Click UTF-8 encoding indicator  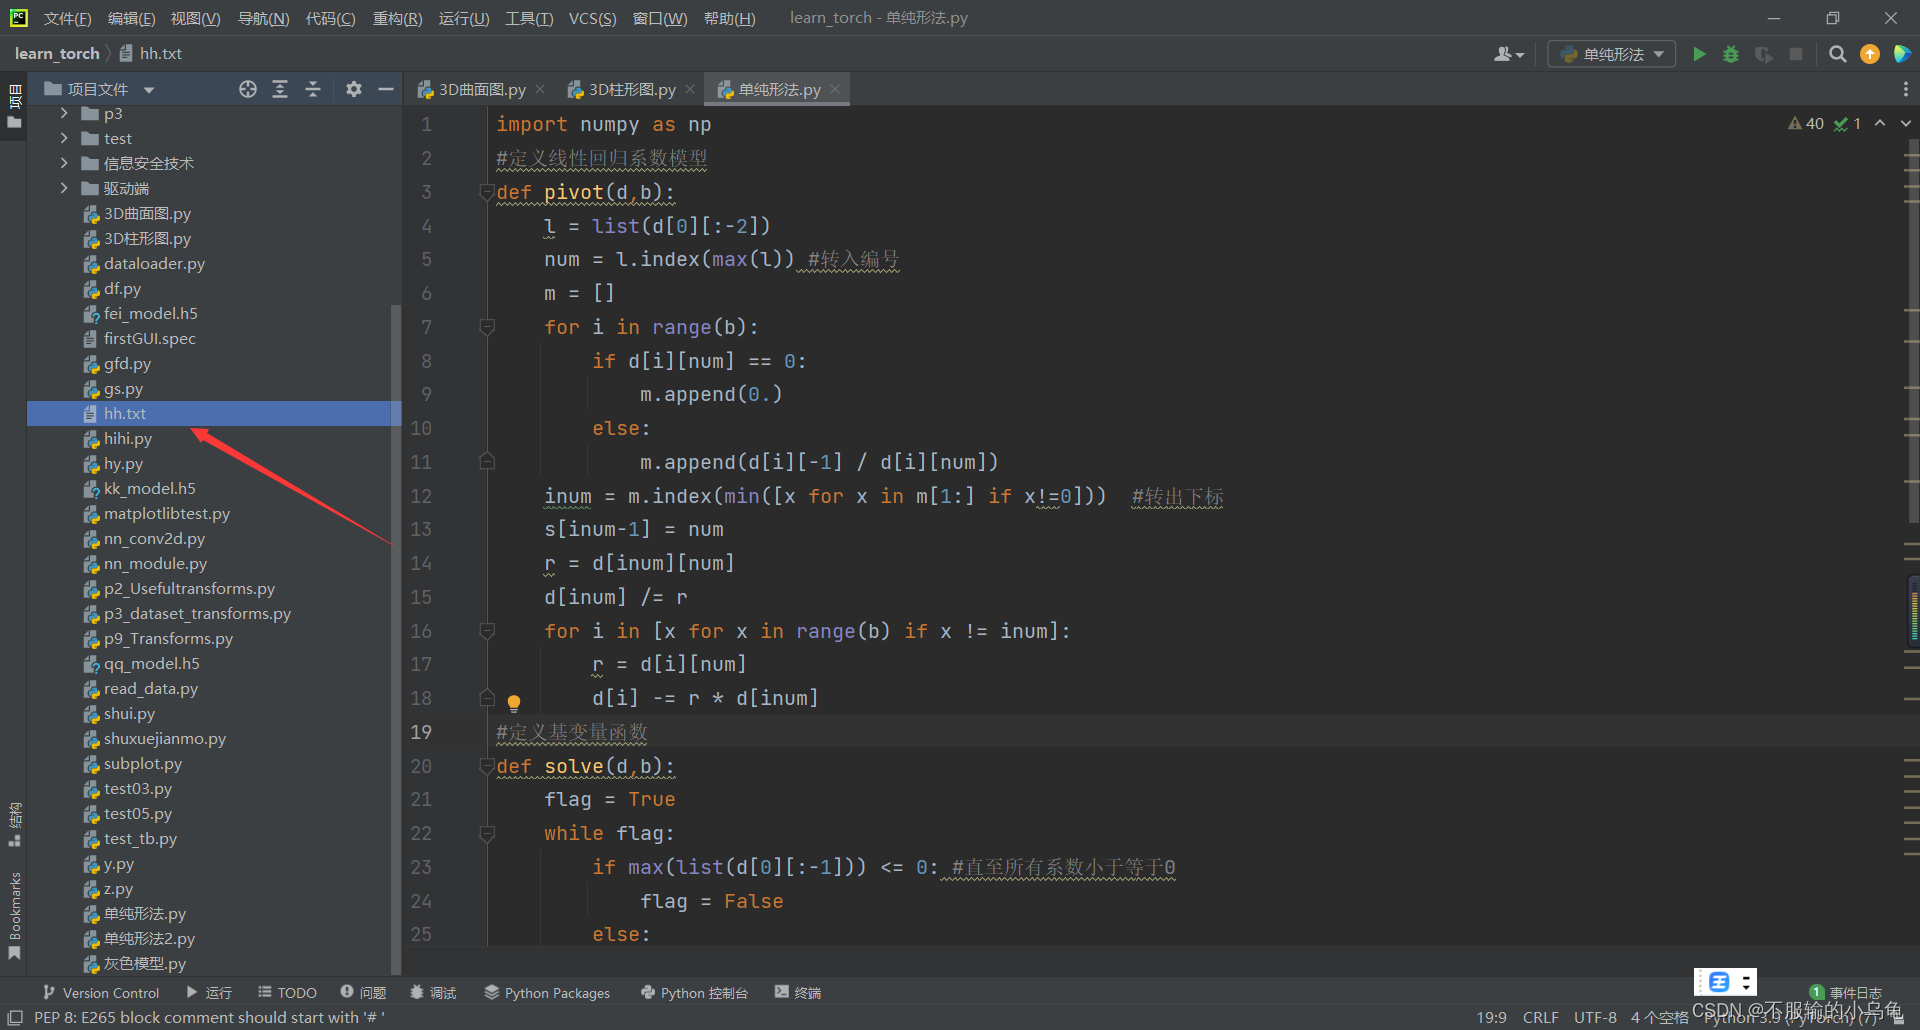pyautogui.click(x=1595, y=1017)
